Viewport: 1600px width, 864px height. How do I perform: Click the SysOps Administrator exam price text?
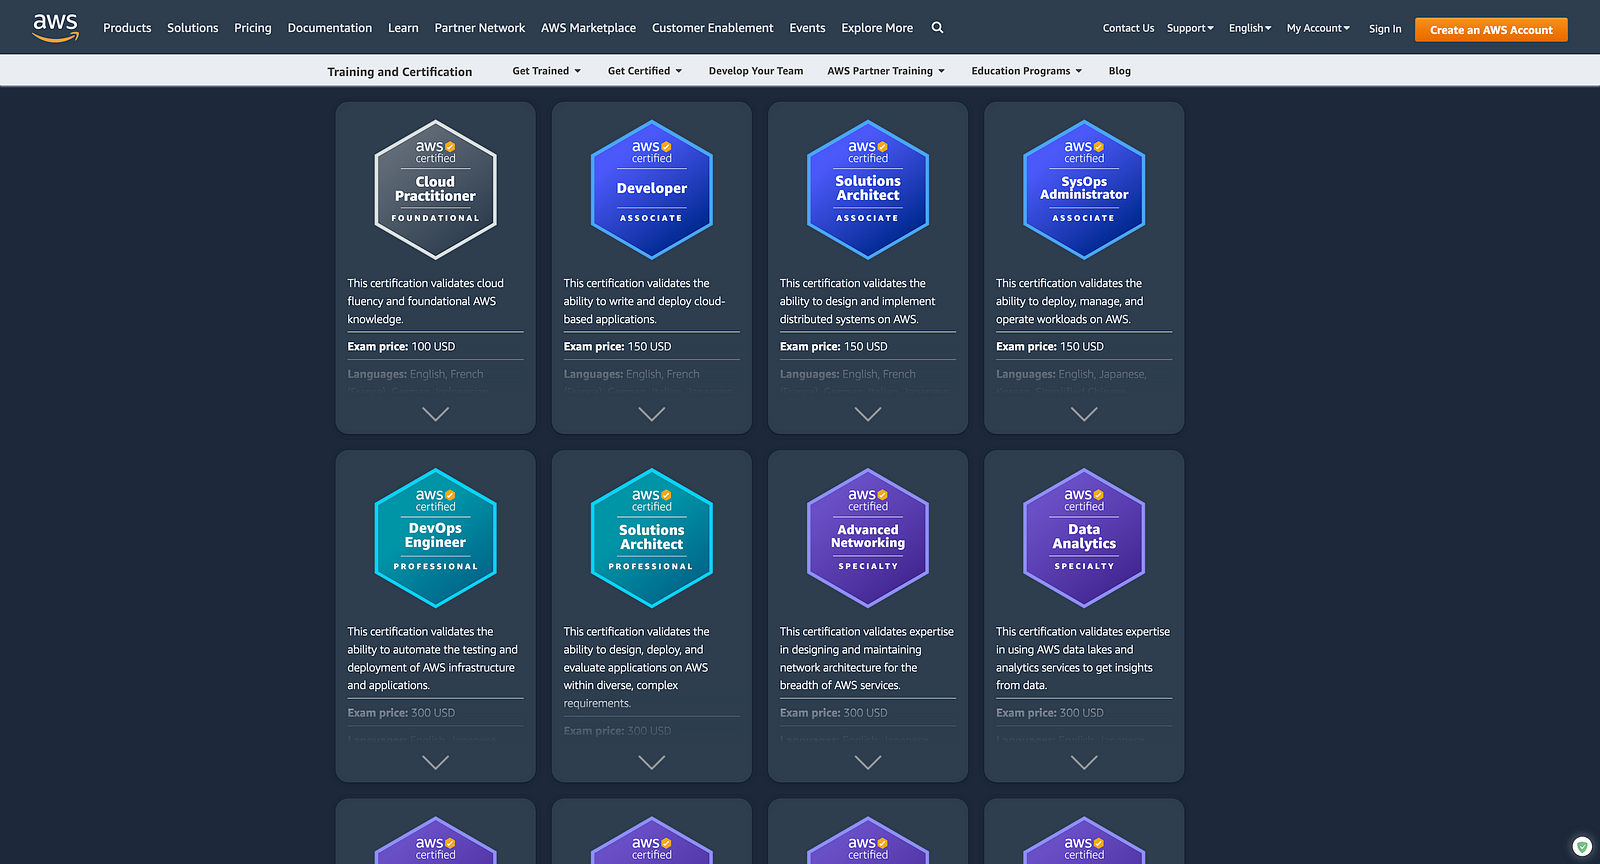point(1050,347)
